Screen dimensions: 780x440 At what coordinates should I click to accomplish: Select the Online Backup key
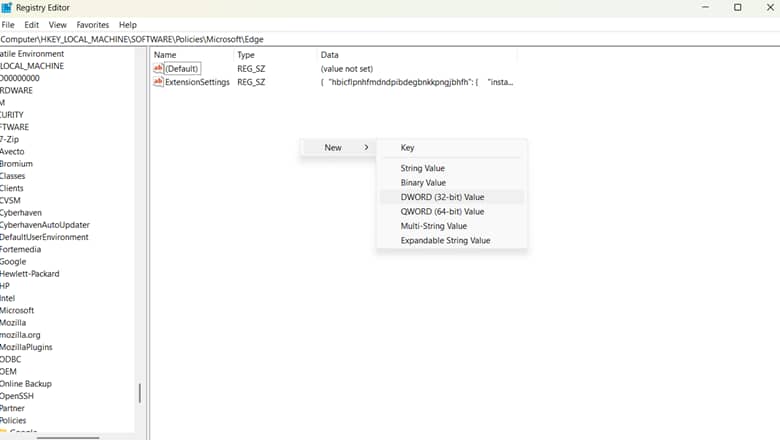click(x=26, y=384)
